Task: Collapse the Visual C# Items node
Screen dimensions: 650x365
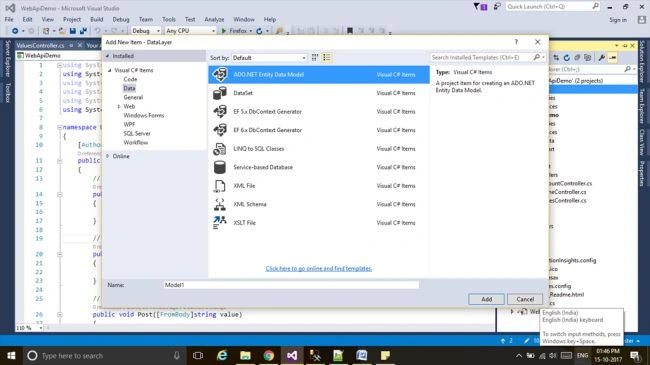Action: coord(110,71)
